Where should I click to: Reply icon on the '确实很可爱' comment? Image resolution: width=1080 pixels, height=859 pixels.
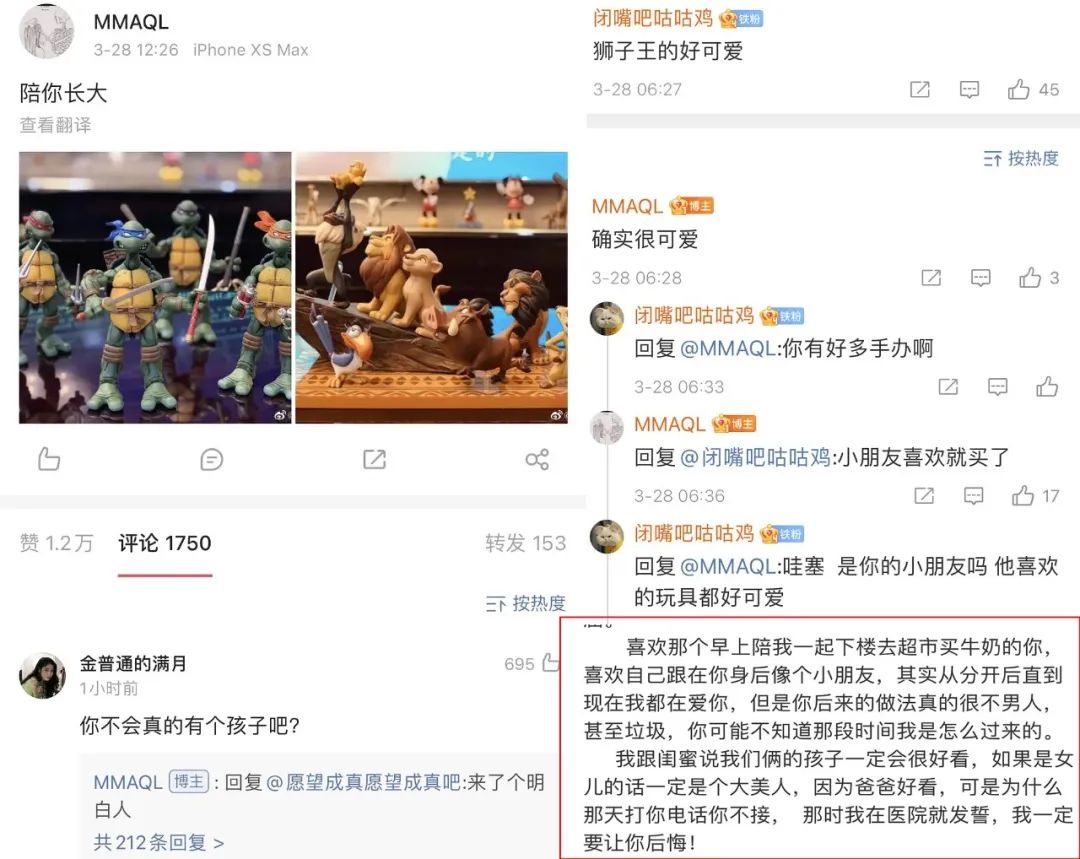click(980, 278)
